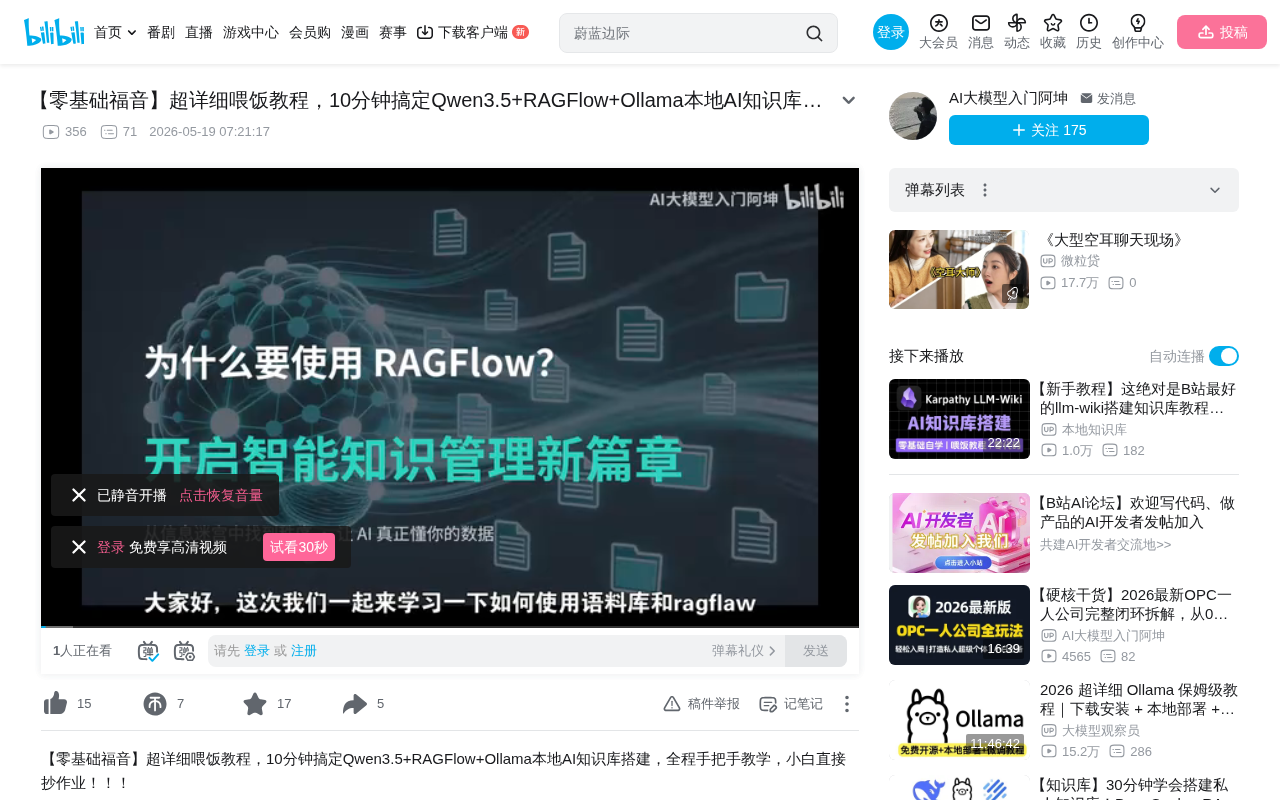
Task: Go to 游戏中心 in navigation
Action: (x=251, y=32)
